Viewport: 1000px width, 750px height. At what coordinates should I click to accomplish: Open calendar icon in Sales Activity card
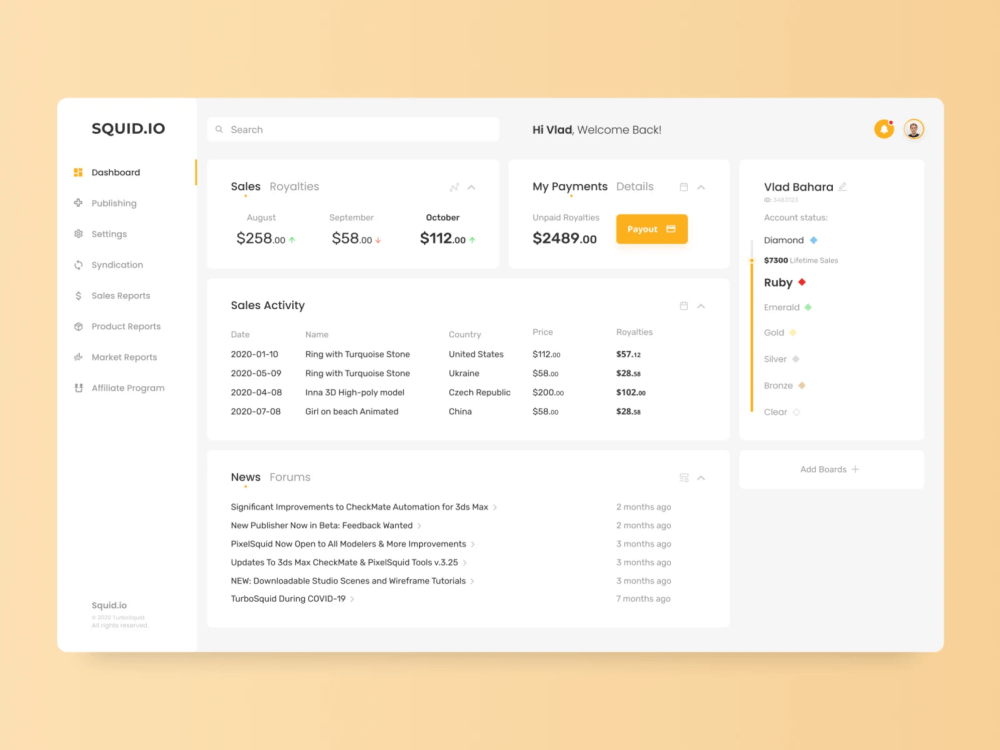click(684, 306)
